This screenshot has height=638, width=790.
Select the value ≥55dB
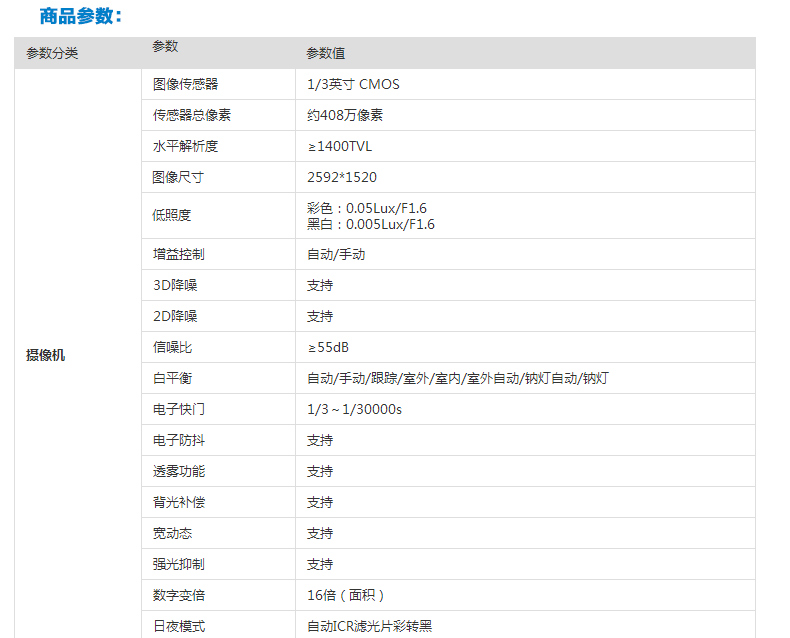click(x=328, y=347)
